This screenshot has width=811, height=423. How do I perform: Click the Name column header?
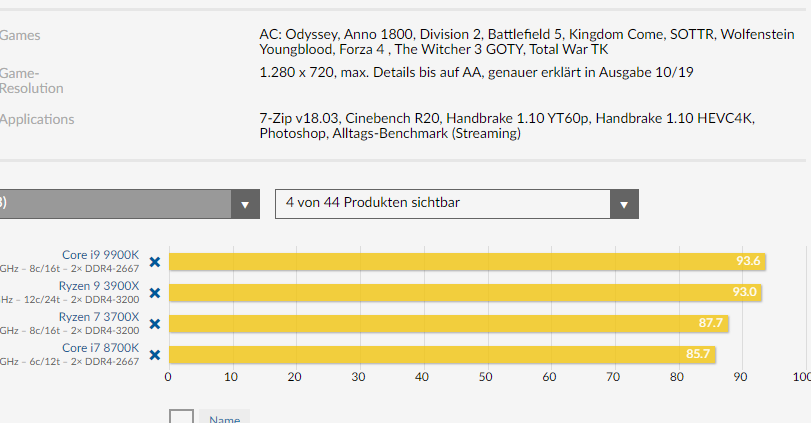[x=224, y=418]
